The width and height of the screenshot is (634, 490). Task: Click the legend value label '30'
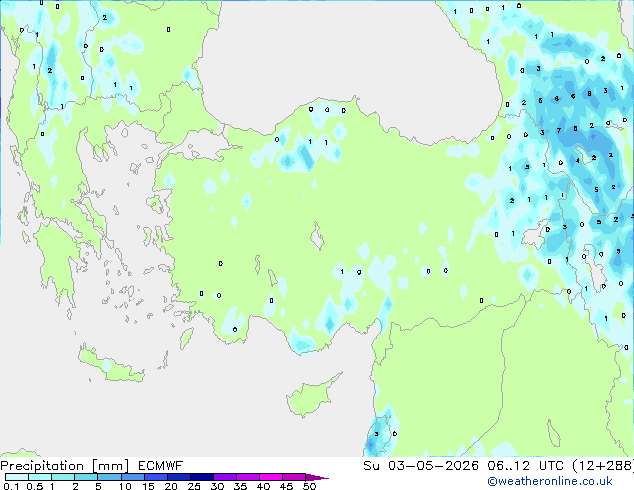tap(217, 486)
